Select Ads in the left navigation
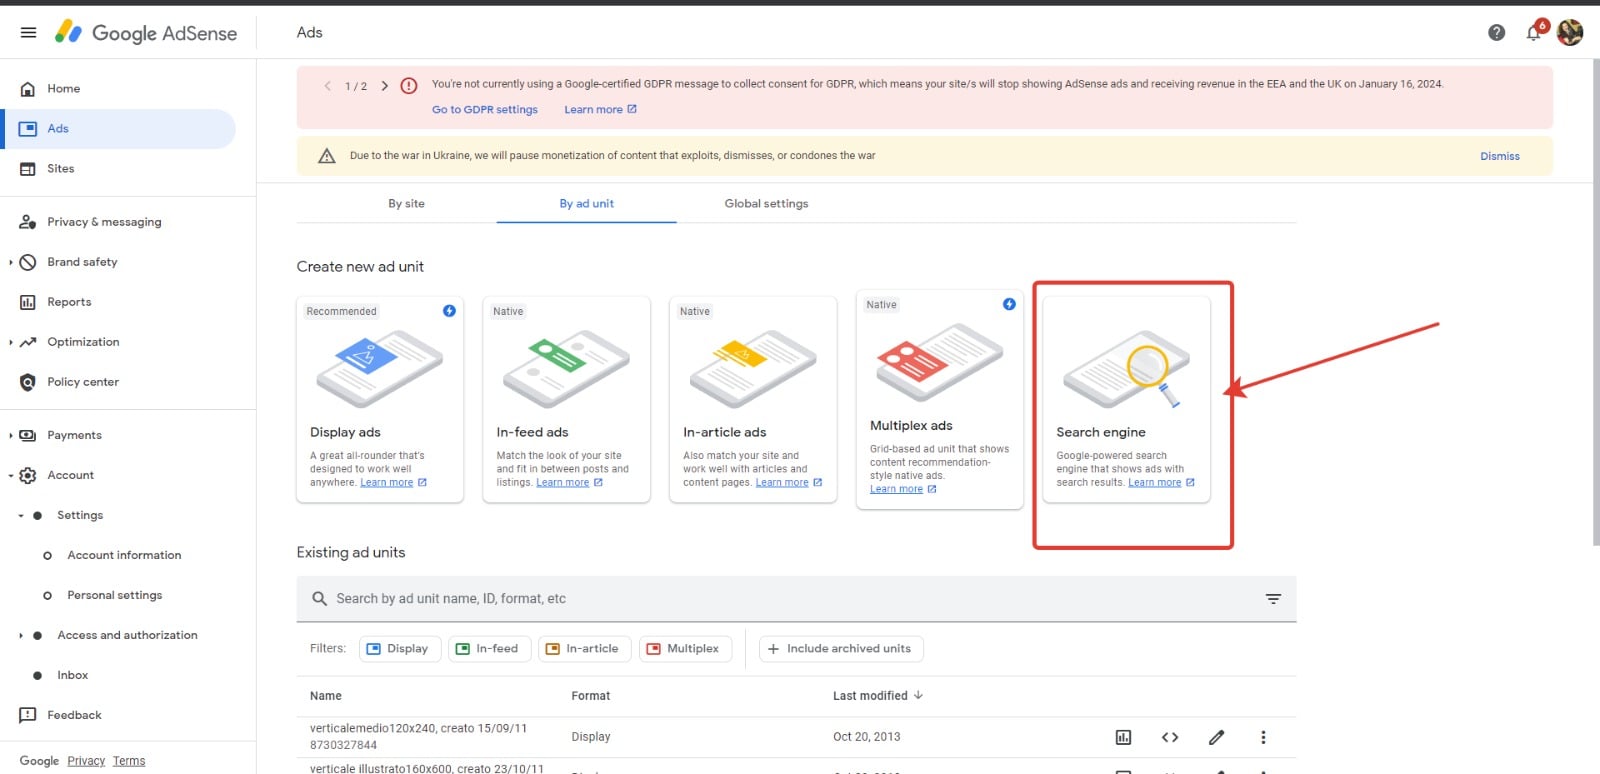 pos(58,129)
